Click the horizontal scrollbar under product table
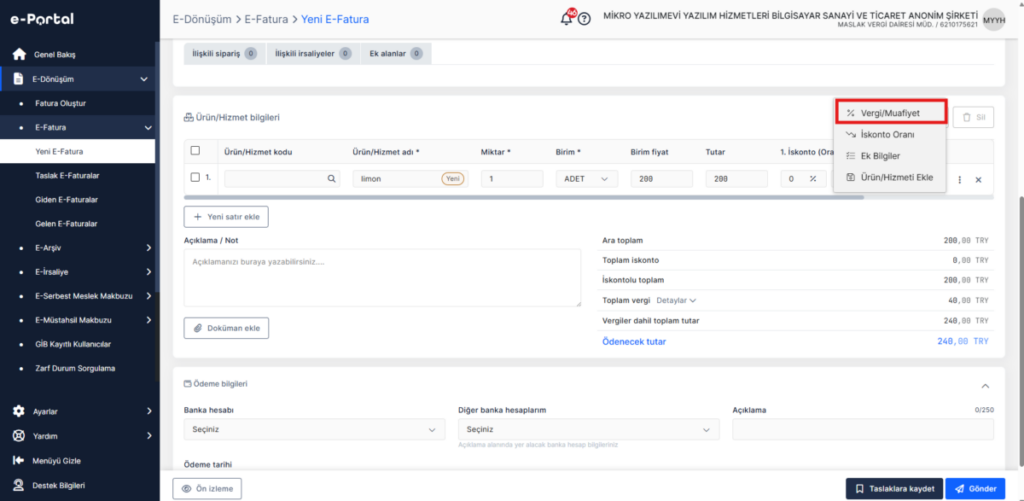Image resolution: width=1024 pixels, height=501 pixels. [524, 197]
